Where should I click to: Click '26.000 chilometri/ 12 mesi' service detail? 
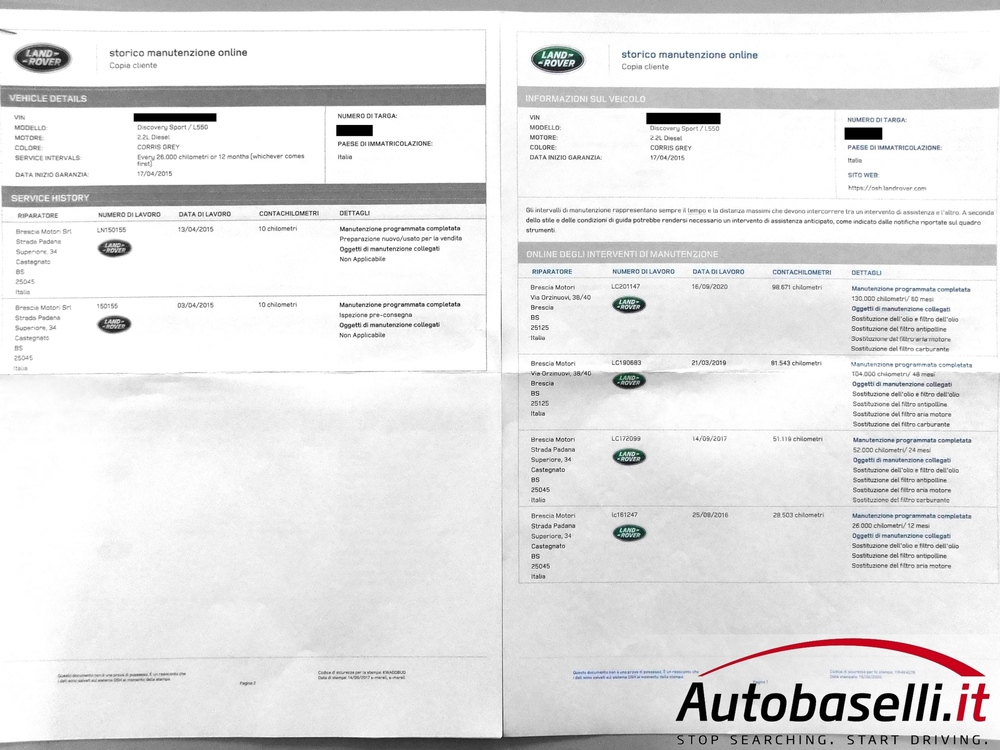(891, 526)
